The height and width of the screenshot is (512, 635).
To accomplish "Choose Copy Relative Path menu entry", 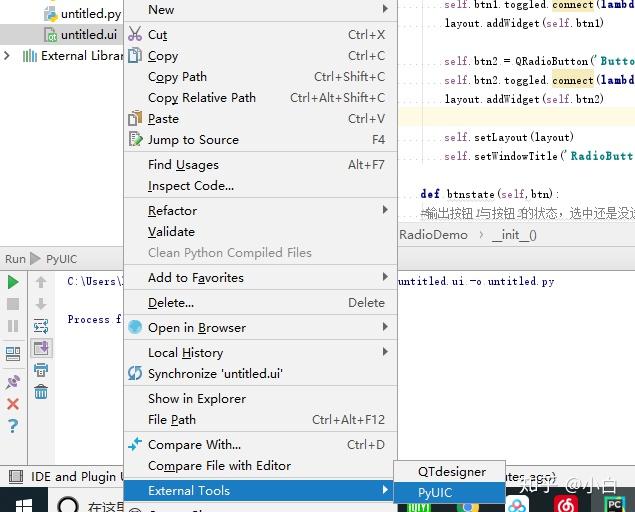I will point(260,98).
